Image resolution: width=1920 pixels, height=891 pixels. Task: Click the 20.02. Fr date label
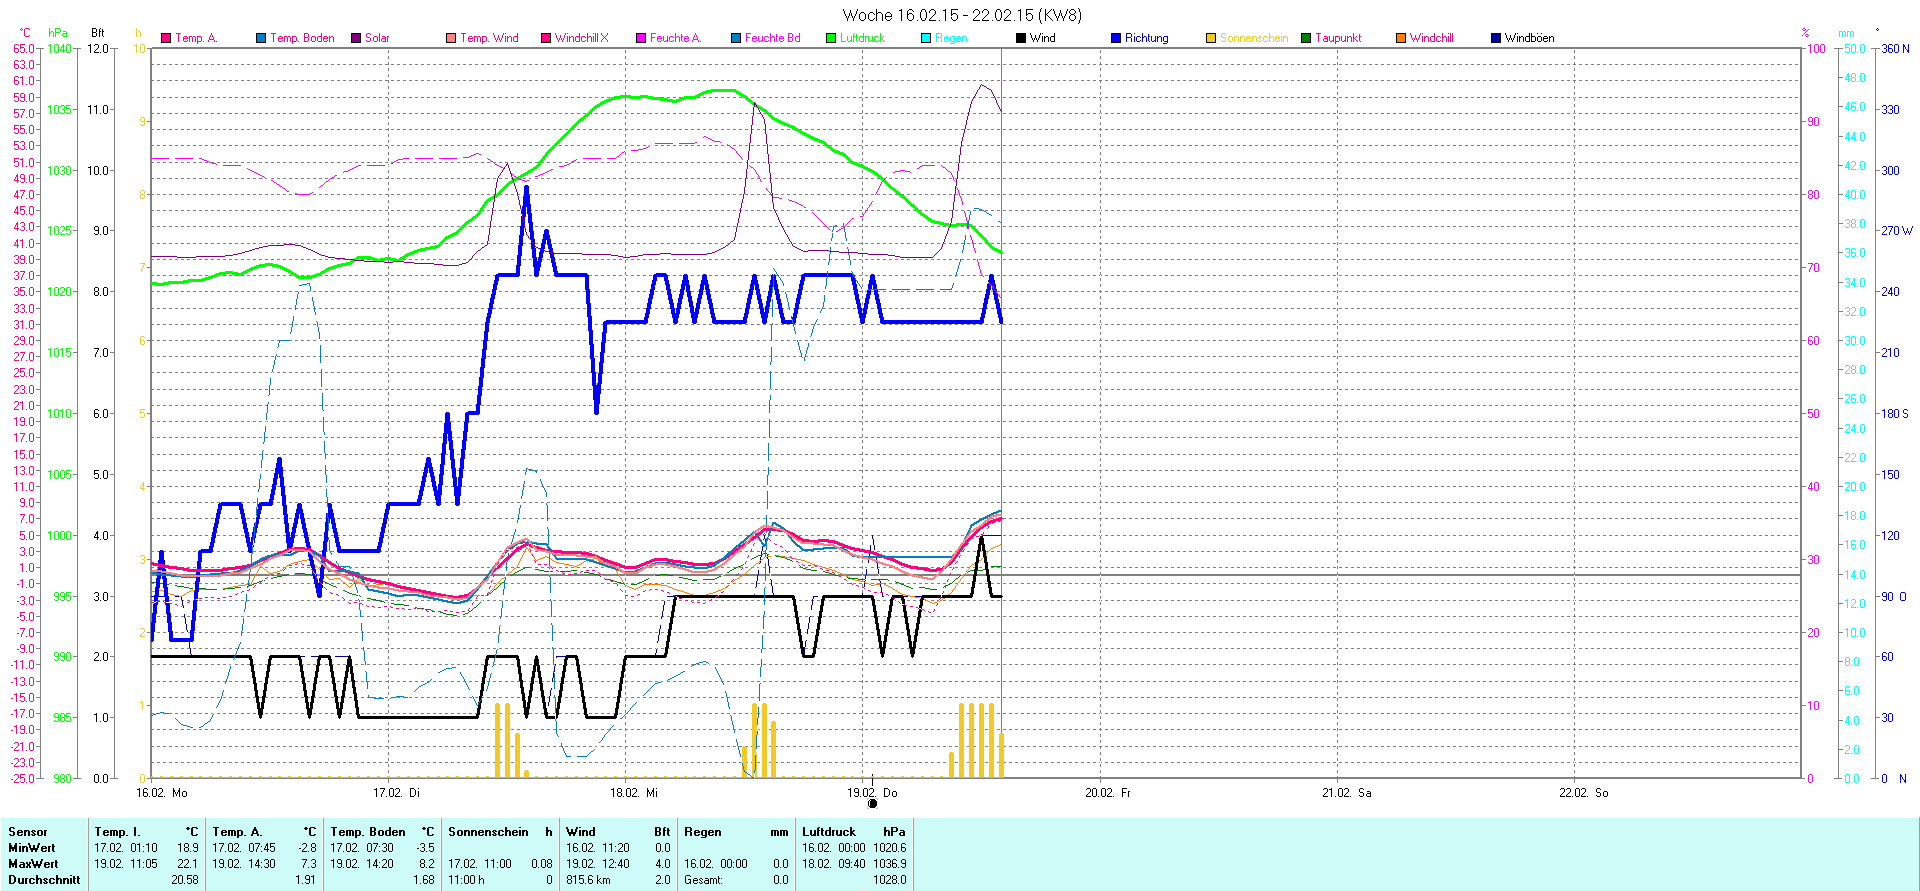tap(1107, 793)
